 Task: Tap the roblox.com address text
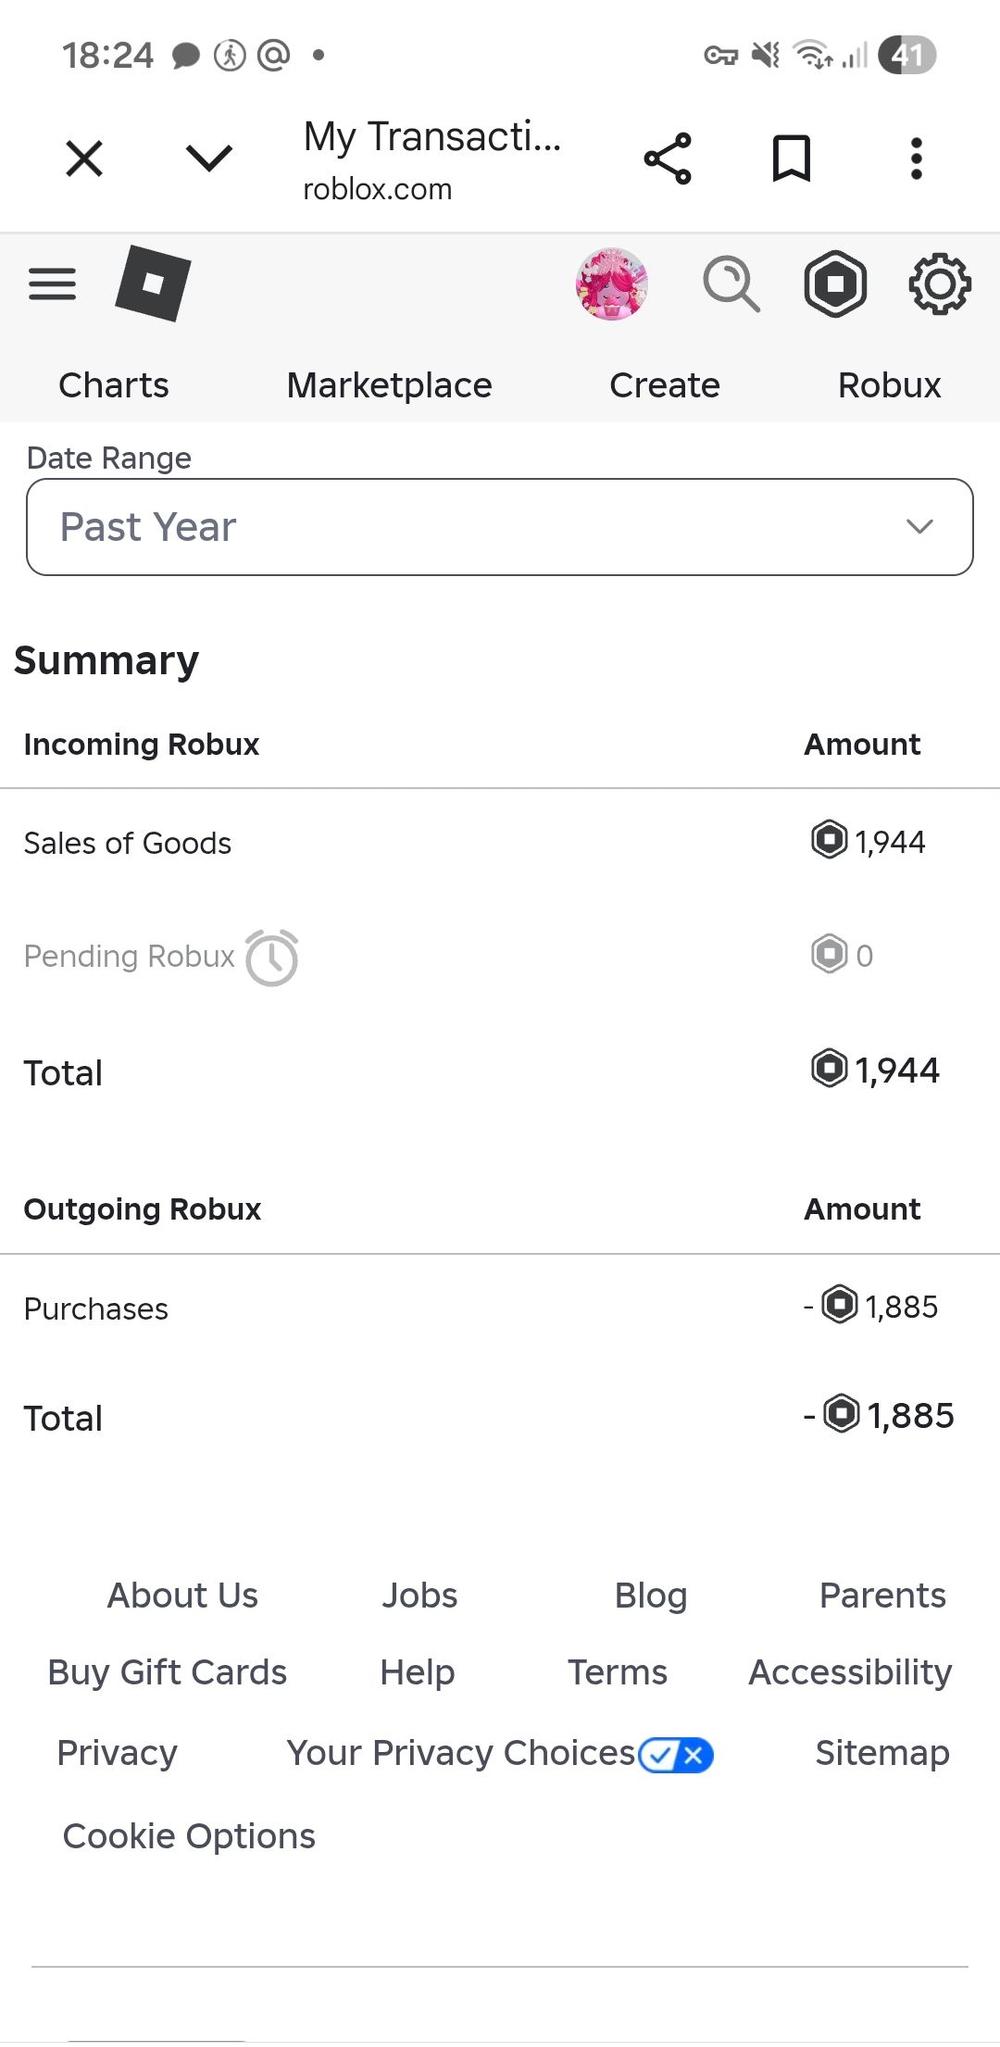378,189
